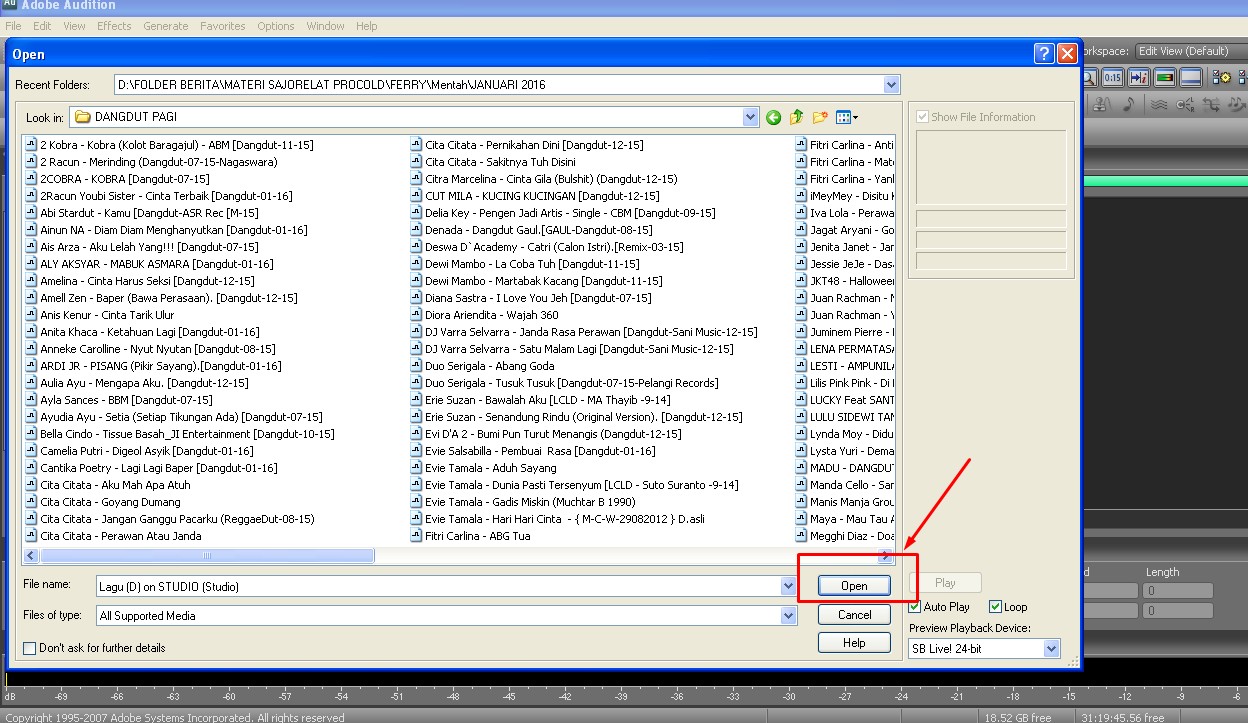This screenshot has height=723, width=1248.
Task: Show the 0:15 time window in Audition toolbar
Action: (1112, 77)
